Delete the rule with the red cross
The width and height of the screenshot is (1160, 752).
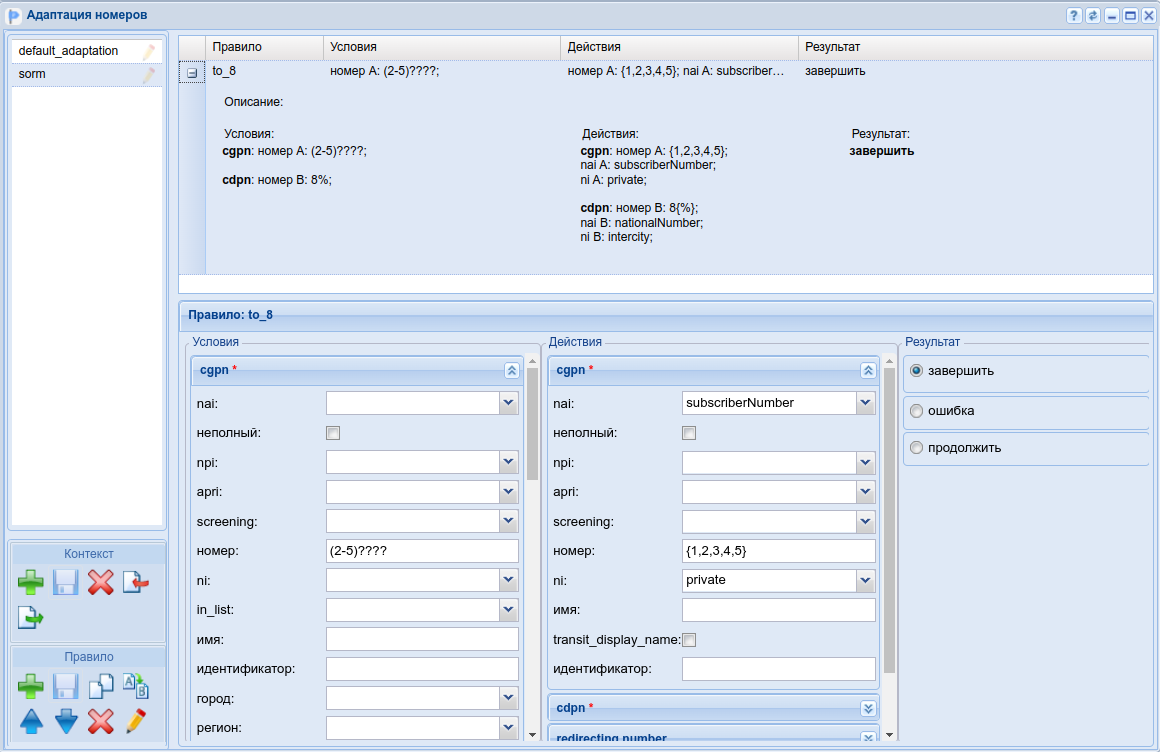(x=101, y=720)
